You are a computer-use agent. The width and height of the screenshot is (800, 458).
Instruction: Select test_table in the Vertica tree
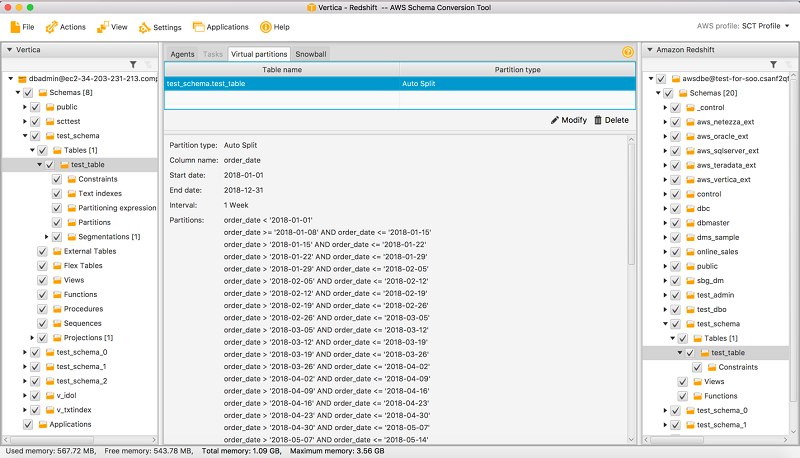(88, 164)
